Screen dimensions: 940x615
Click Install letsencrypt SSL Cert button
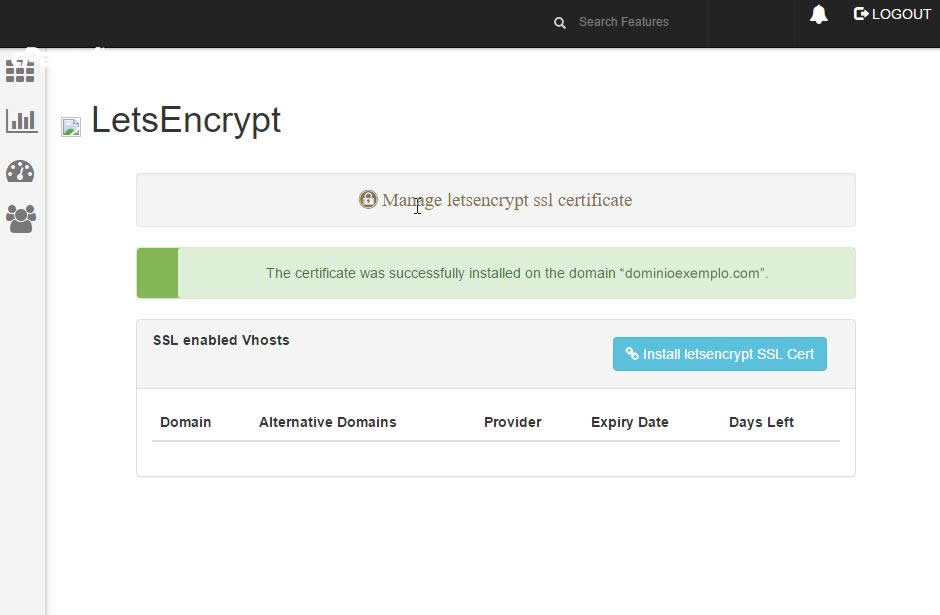click(719, 354)
